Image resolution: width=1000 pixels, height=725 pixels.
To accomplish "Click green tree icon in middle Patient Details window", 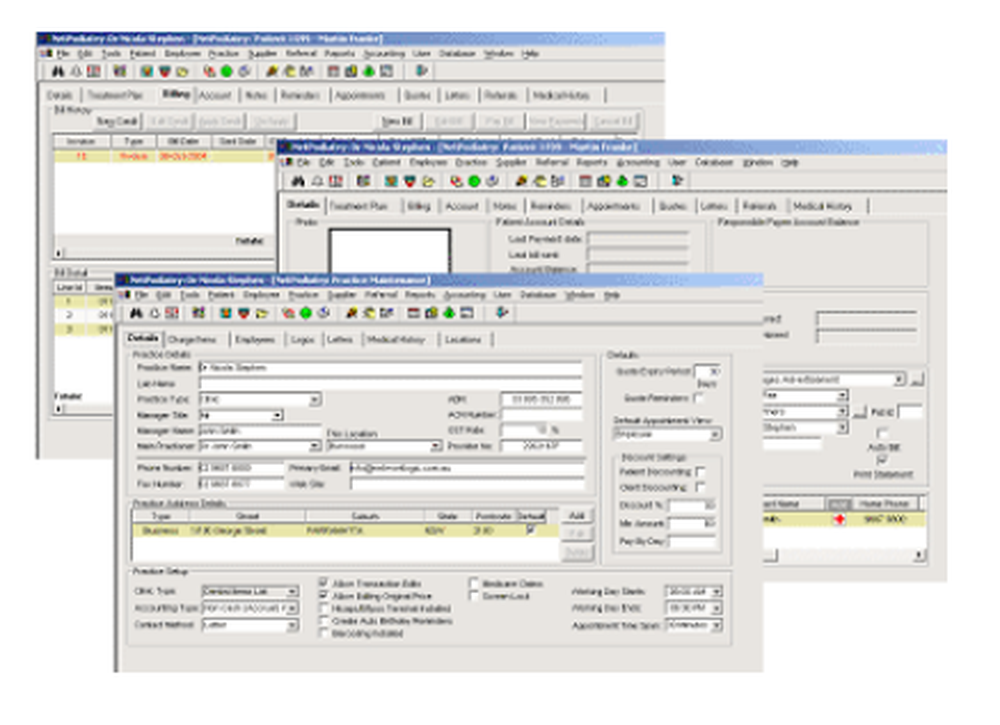I will [622, 181].
